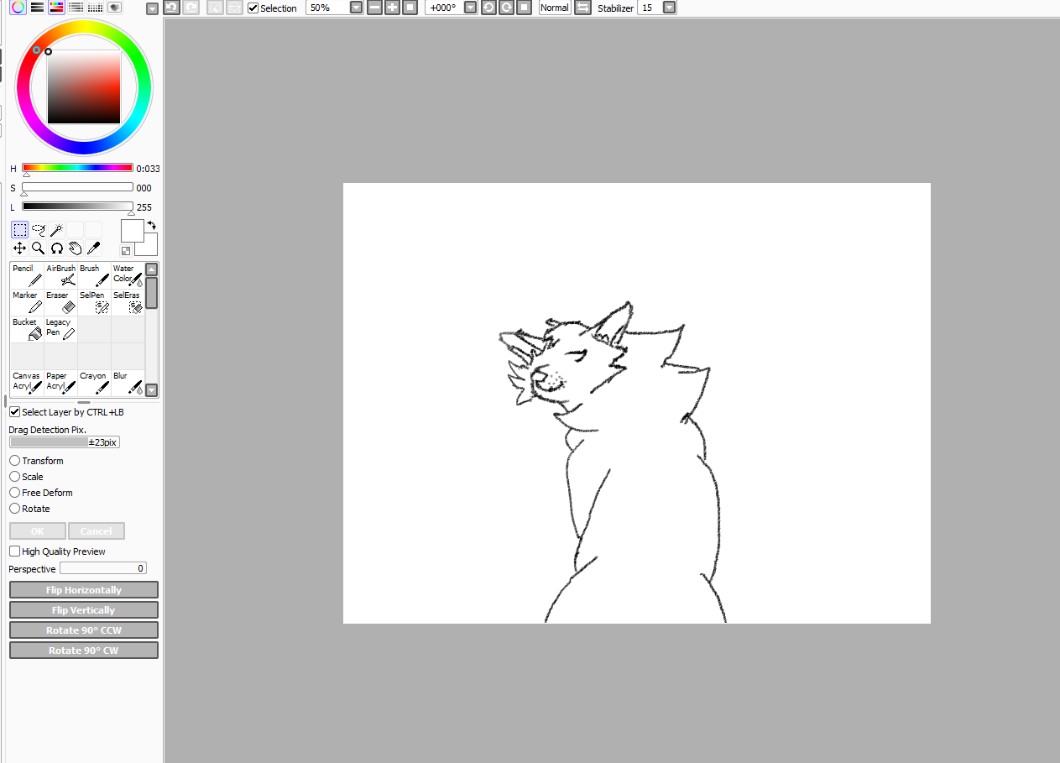The height and width of the screenshot is (763, 1060).
Task: Choose the Scale radio option
Action: pos(15,477)
